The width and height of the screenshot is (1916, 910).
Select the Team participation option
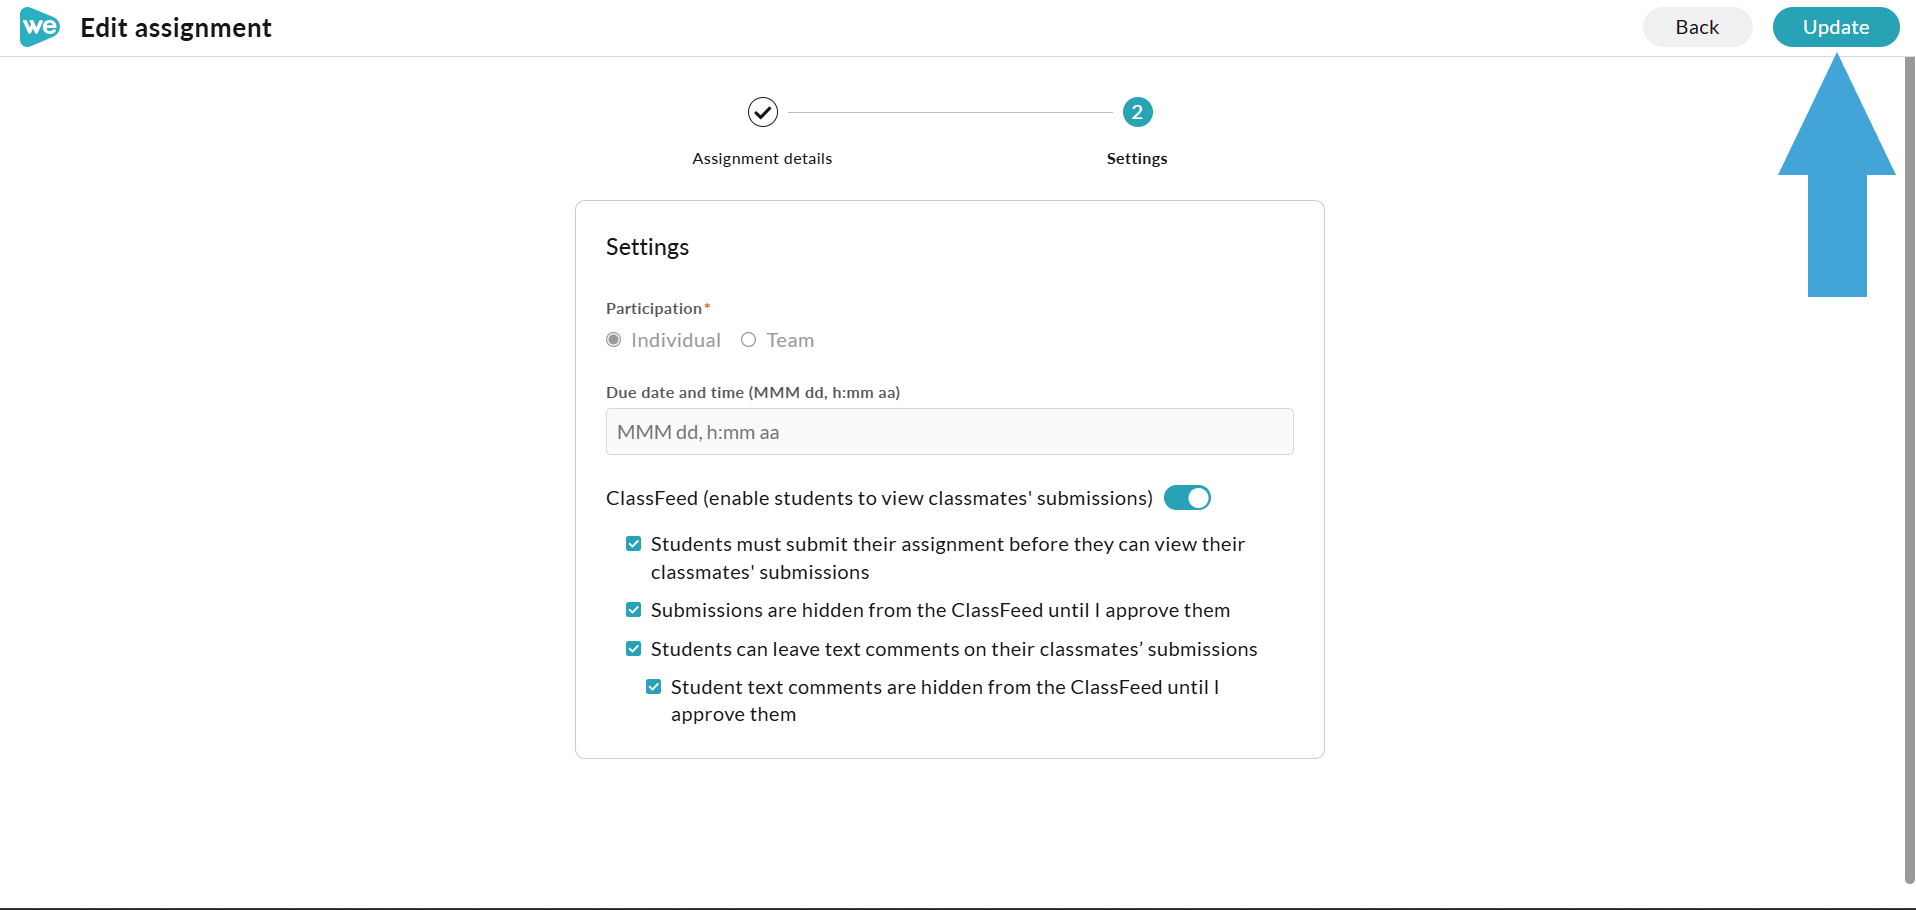pos(748,340)
